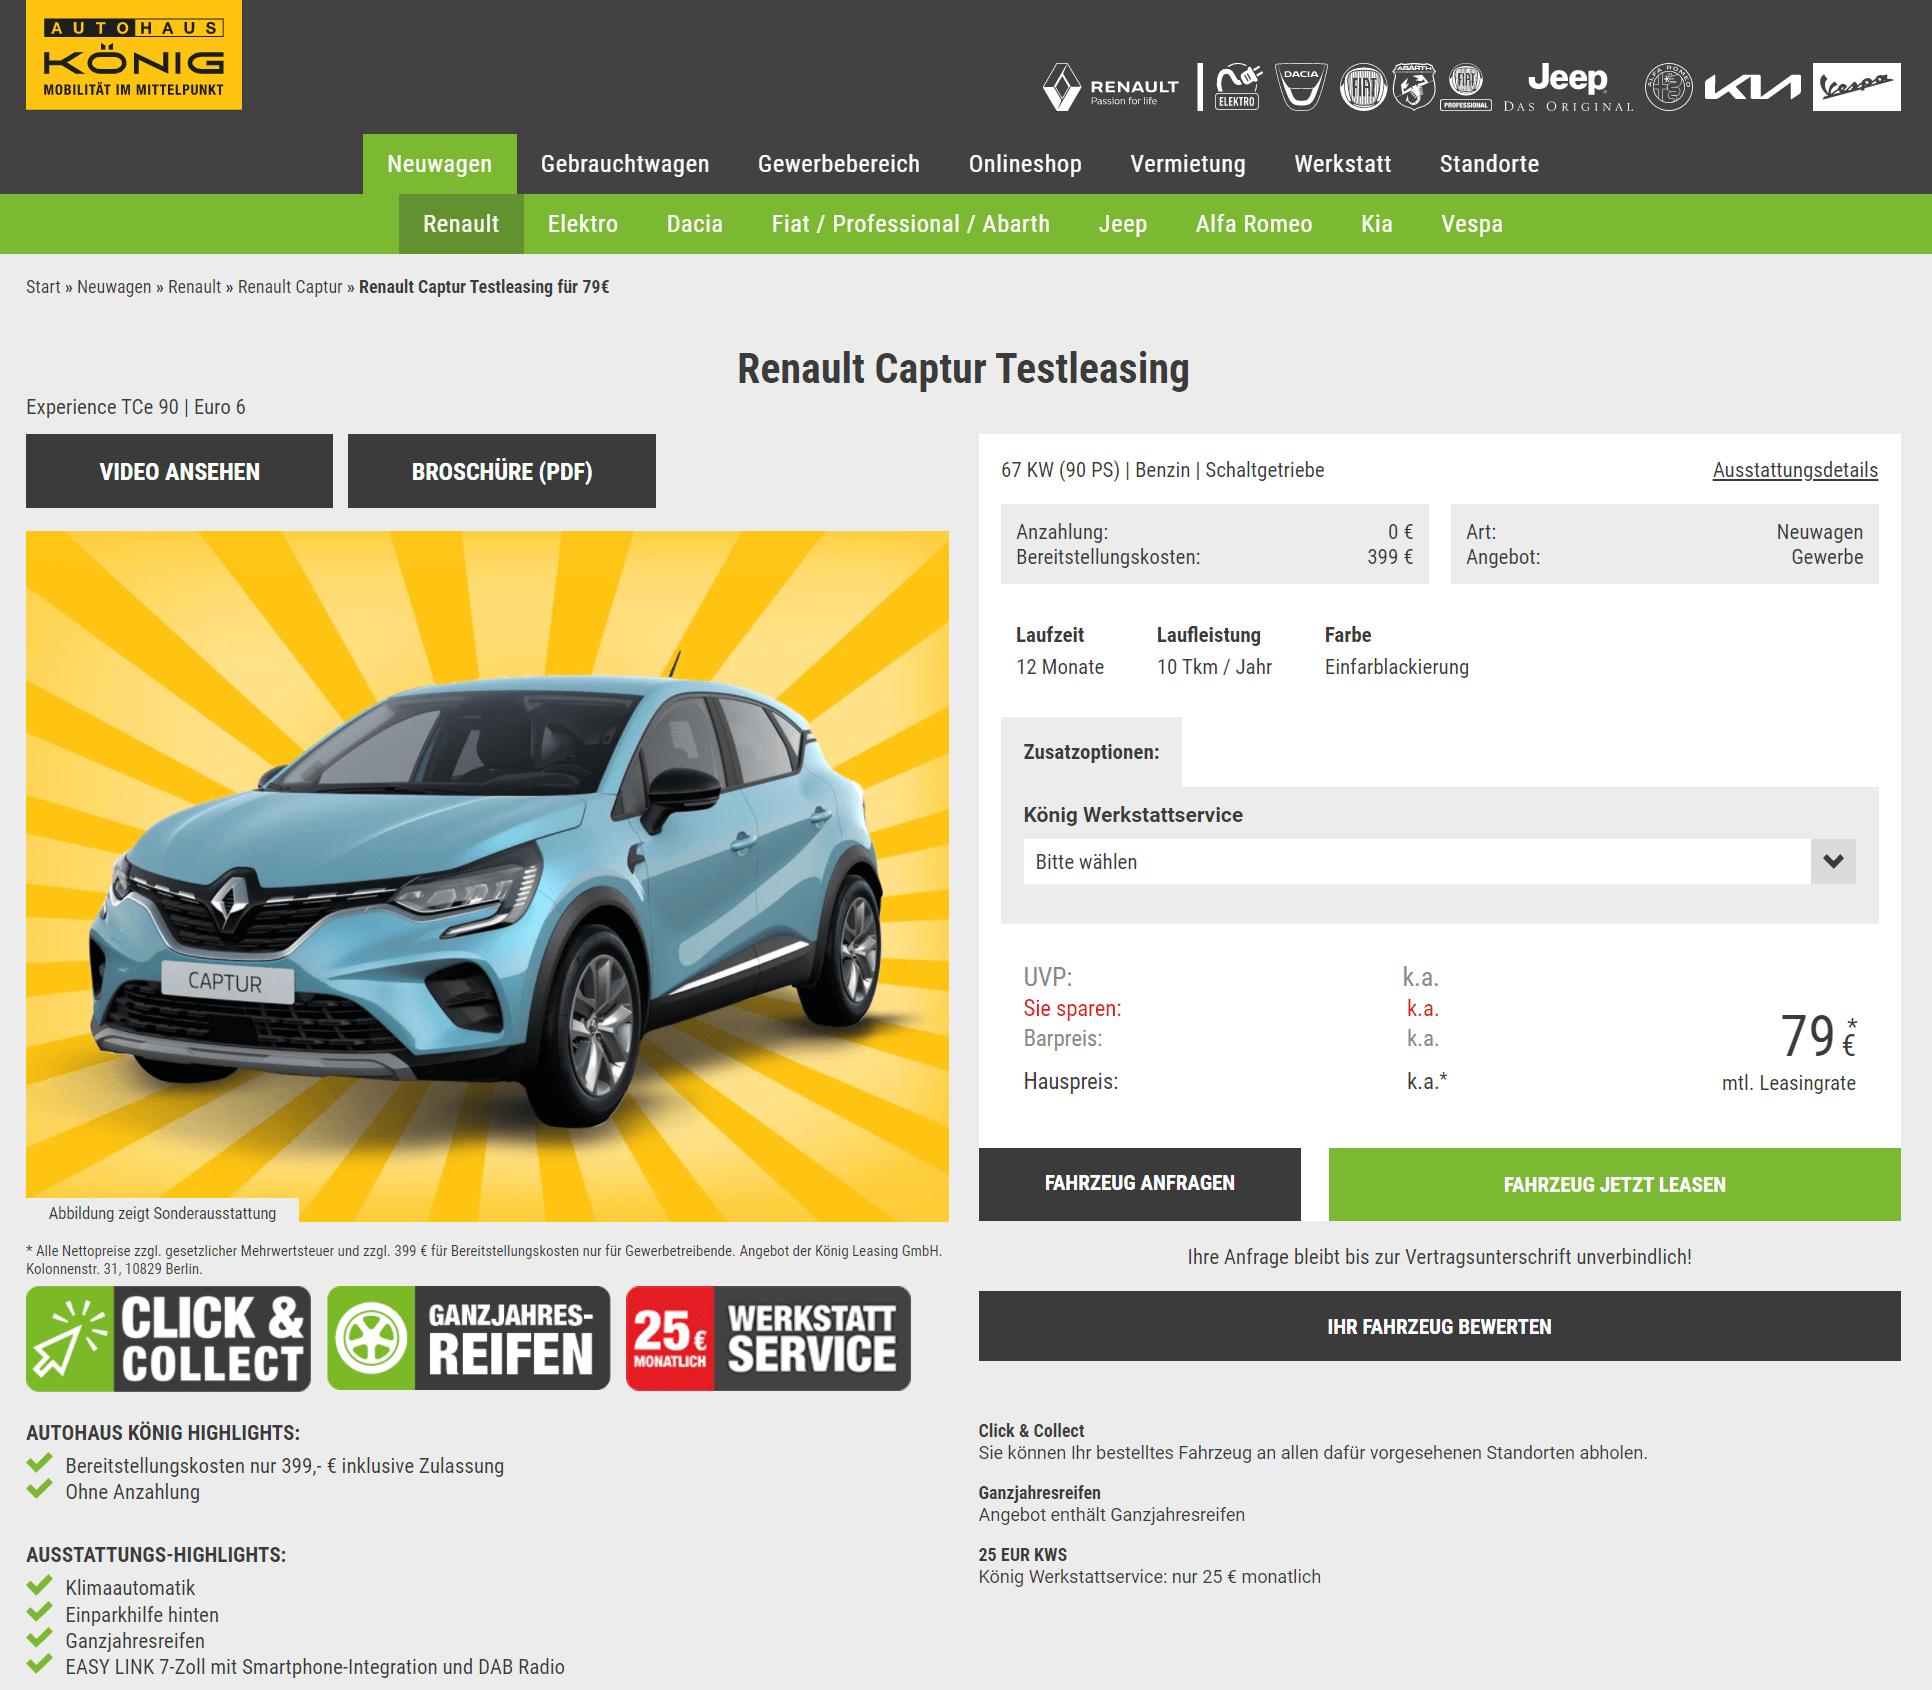Click Fahrzeug jetzt leasen button

click(x=1614, y=1184)
